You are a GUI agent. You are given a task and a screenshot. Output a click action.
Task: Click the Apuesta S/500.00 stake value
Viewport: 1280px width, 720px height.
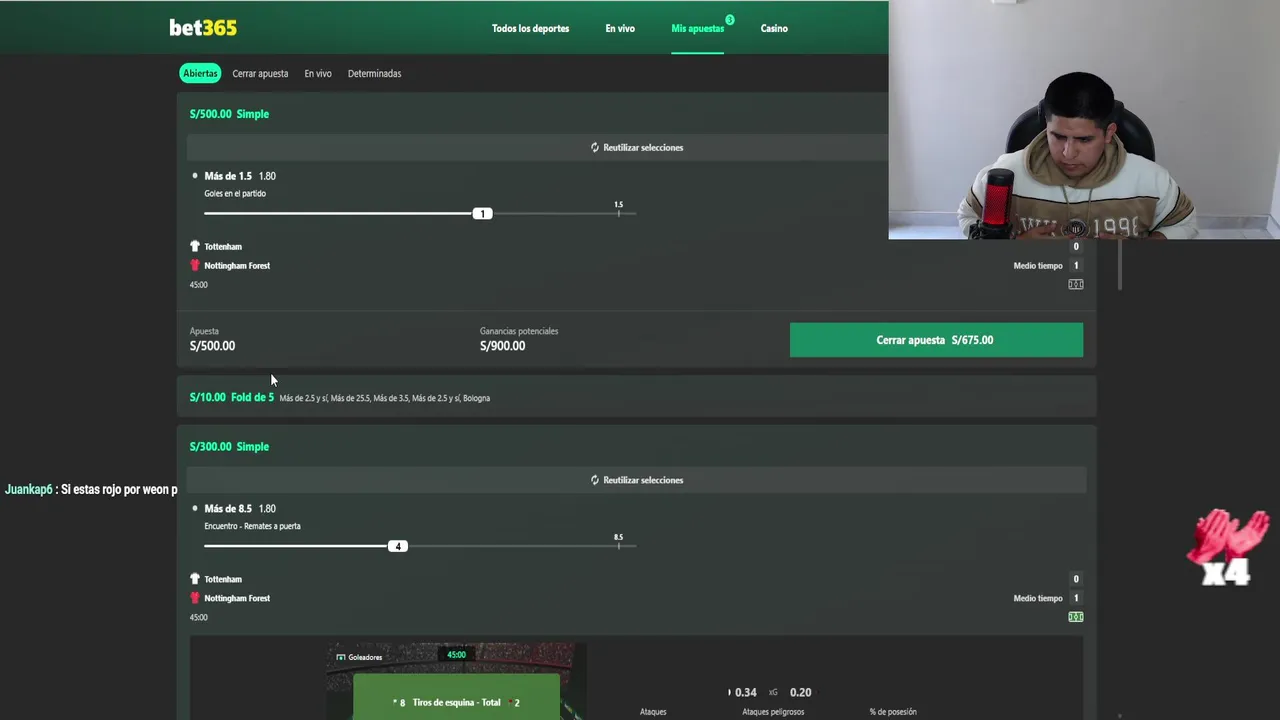pyautogui.click(x=212, y=346)
